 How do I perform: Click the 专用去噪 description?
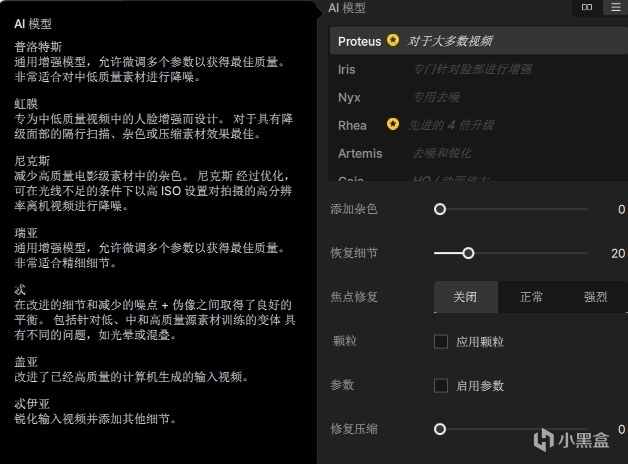pos(436,97)
